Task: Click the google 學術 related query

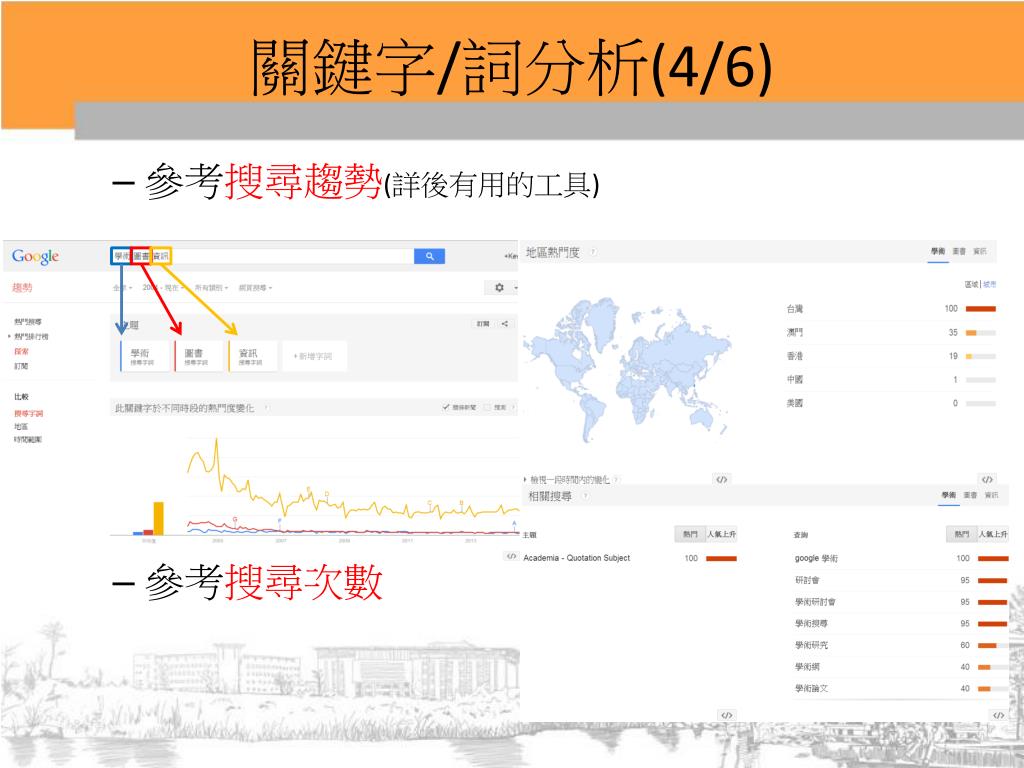Action: [x=816, y=558]
